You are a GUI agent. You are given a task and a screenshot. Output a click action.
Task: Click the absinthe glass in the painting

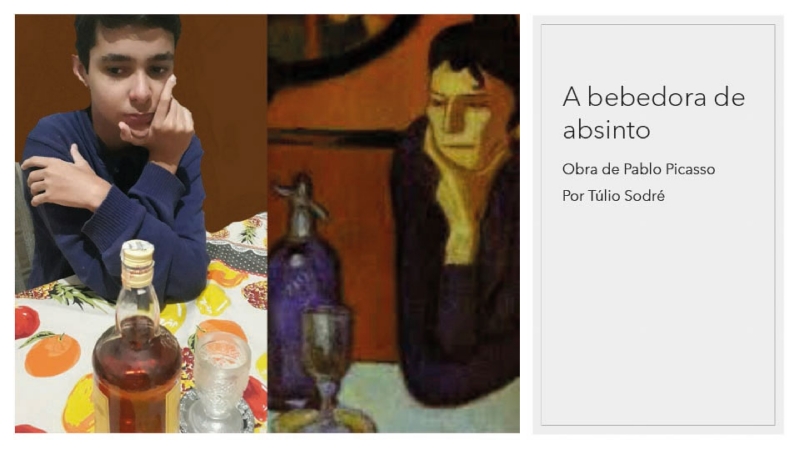pyautogui.click(x=325, y=357)
